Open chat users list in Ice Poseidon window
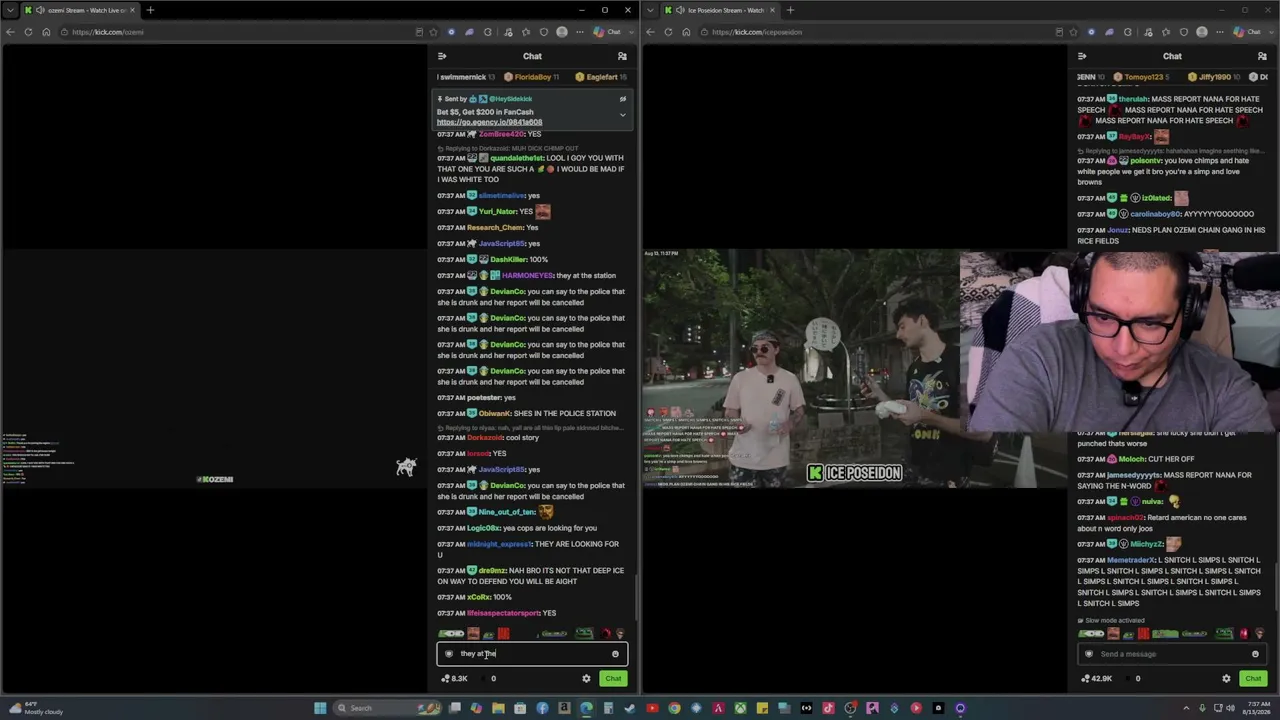The height and width of the screenshot is (720, 1280). pyautogui.click(x=1262, y=56)
